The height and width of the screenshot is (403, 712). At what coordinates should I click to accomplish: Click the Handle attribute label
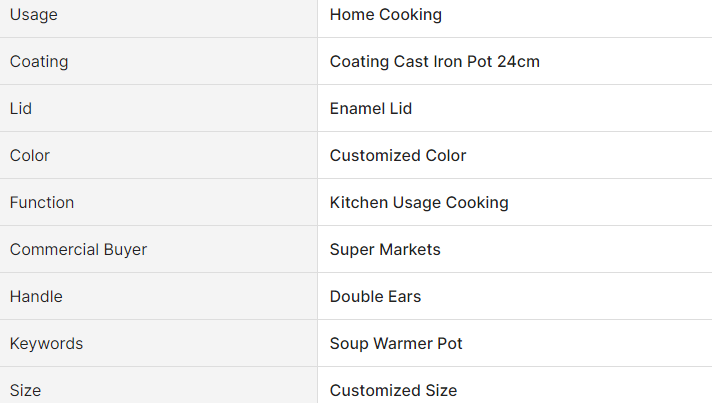coord(36,296)
